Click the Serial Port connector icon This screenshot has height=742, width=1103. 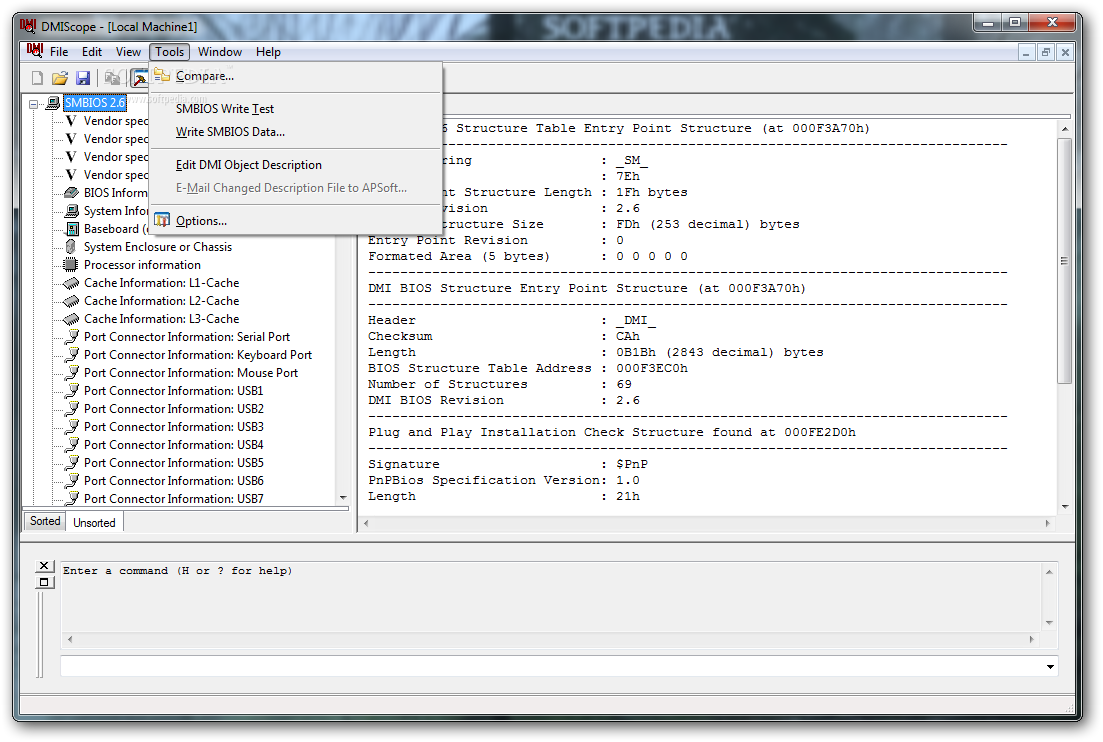tap(72, 337)
